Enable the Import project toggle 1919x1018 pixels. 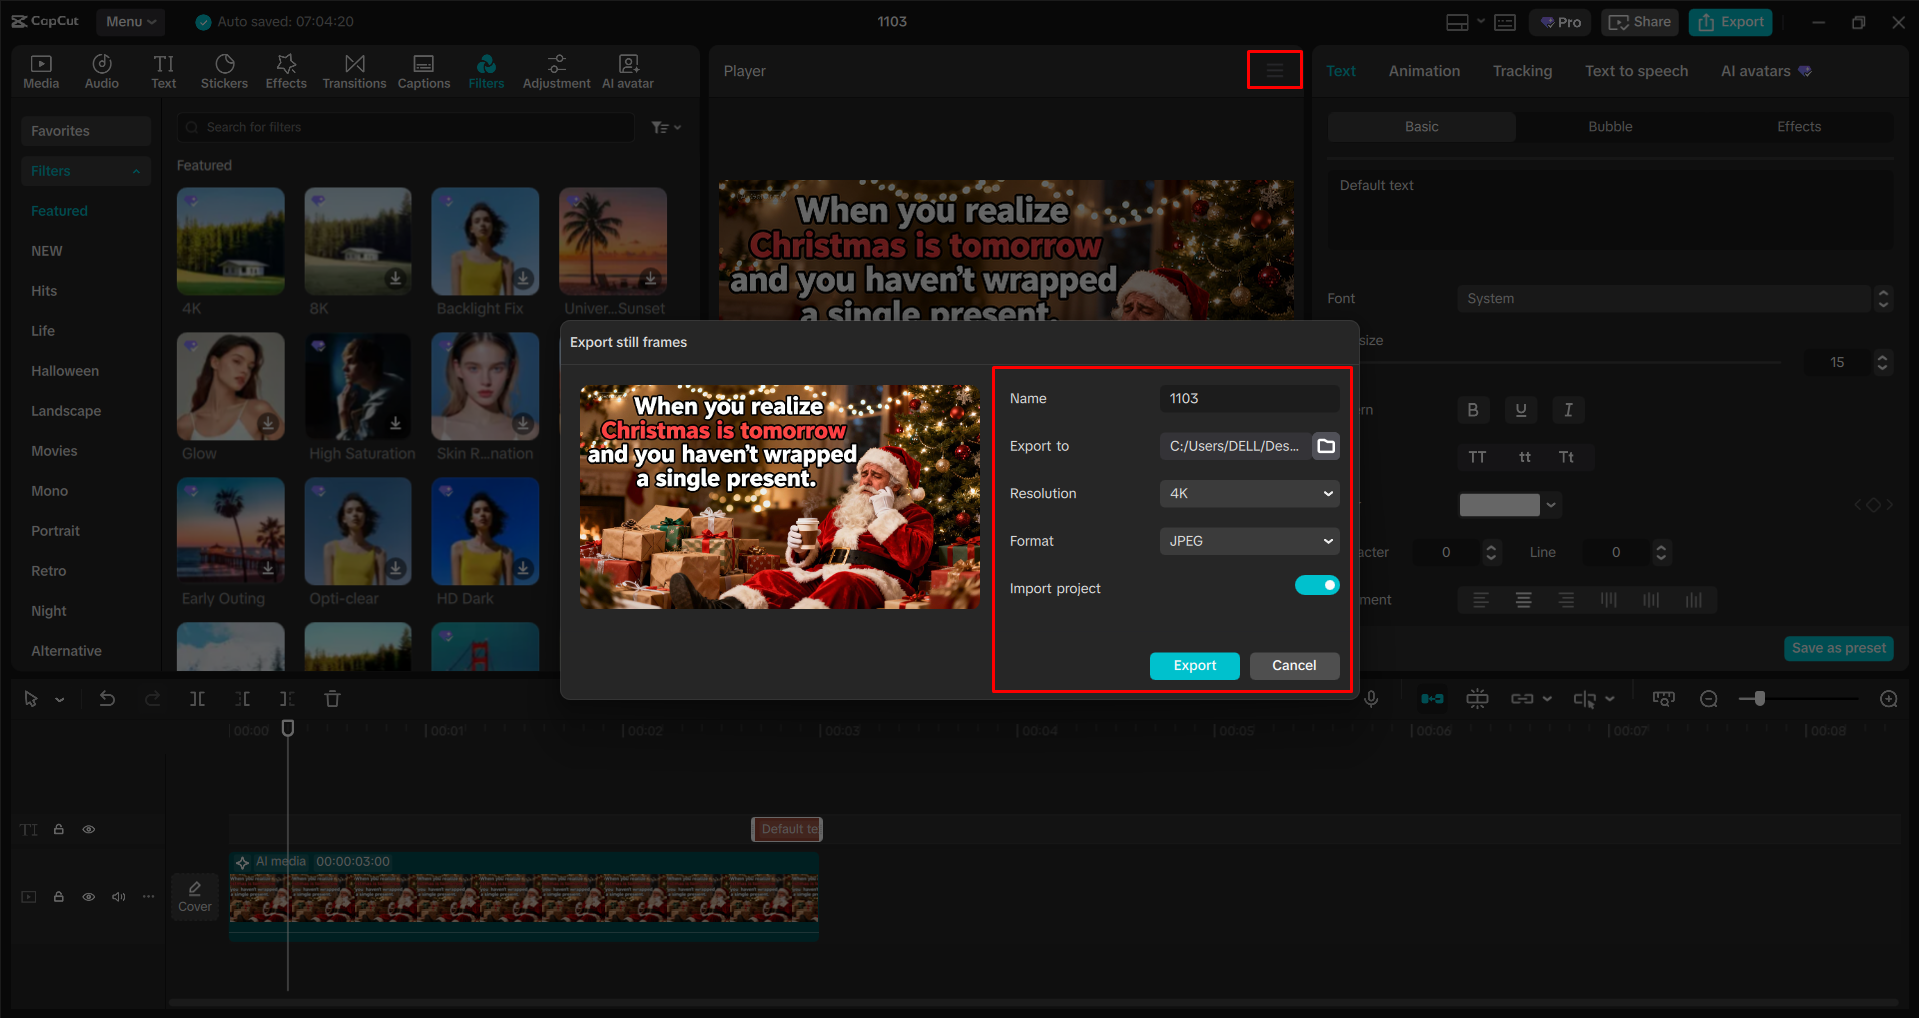1317,584
